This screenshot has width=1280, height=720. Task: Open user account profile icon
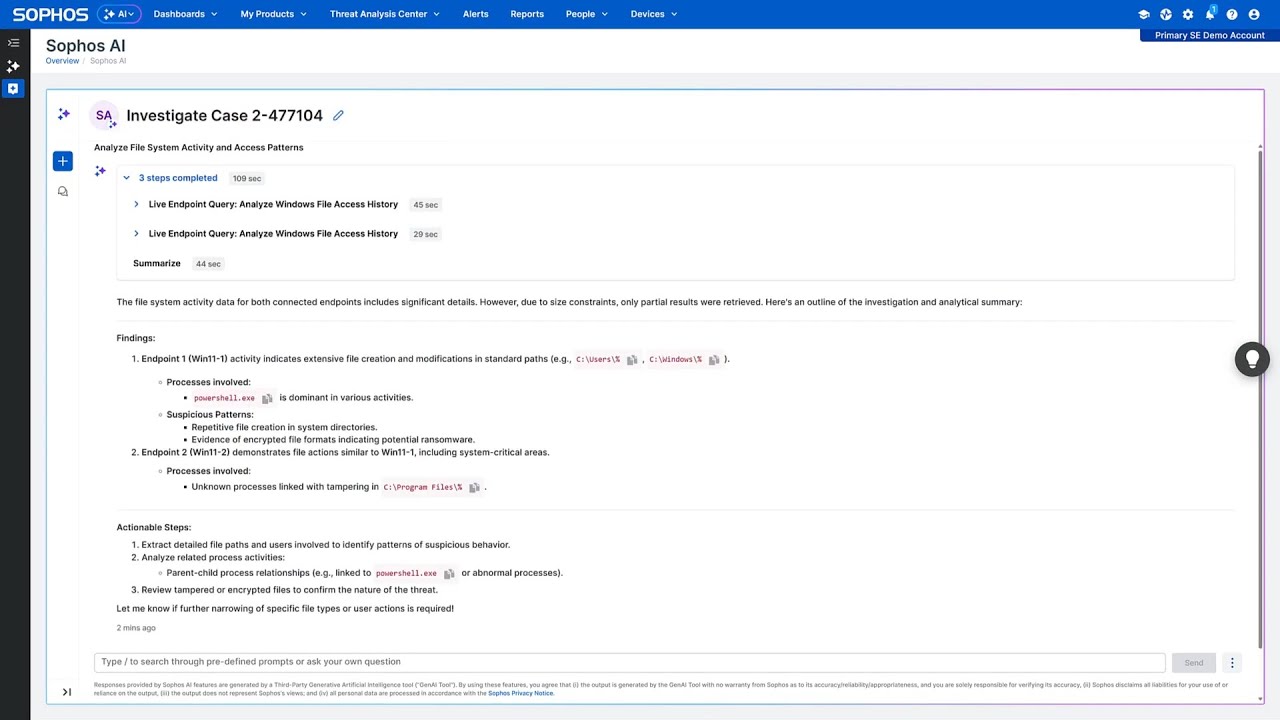[1254, 14]
